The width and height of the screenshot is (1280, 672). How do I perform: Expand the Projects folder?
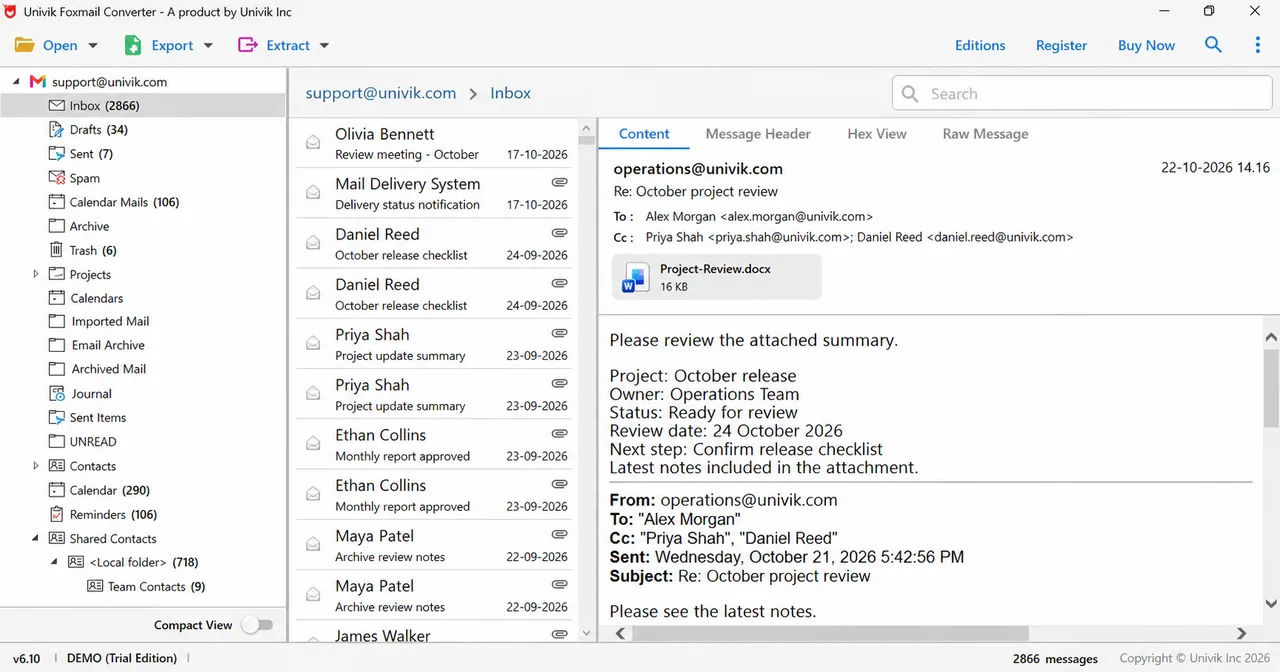pos(36,274)
